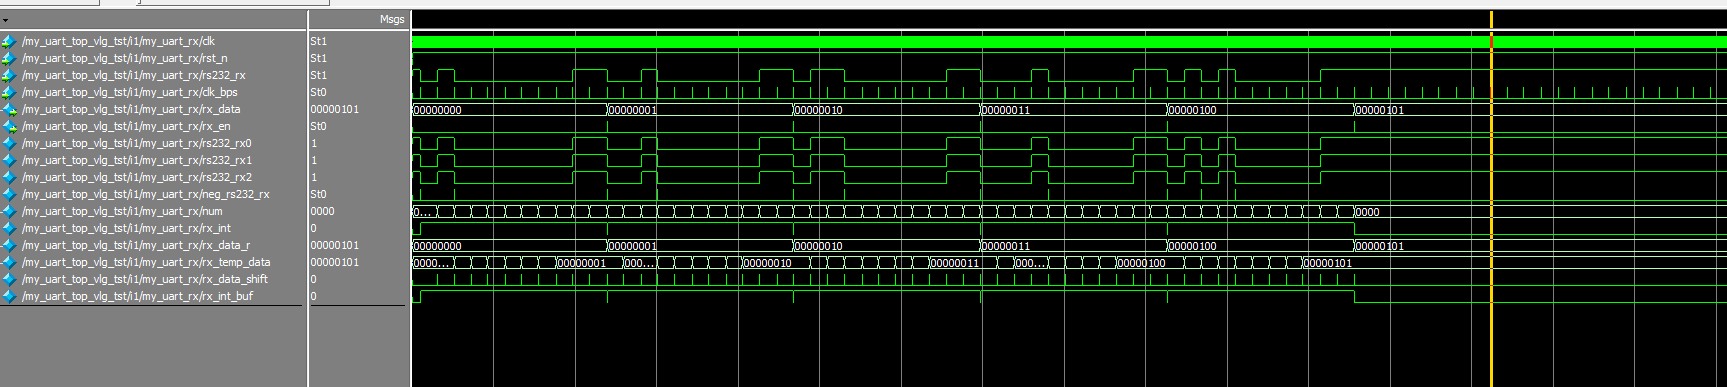Select the my_uart_rx/rs232_rx1 signal name
Screen dimensions: 1727x387
pyautogui.click(x=136, y=160)
